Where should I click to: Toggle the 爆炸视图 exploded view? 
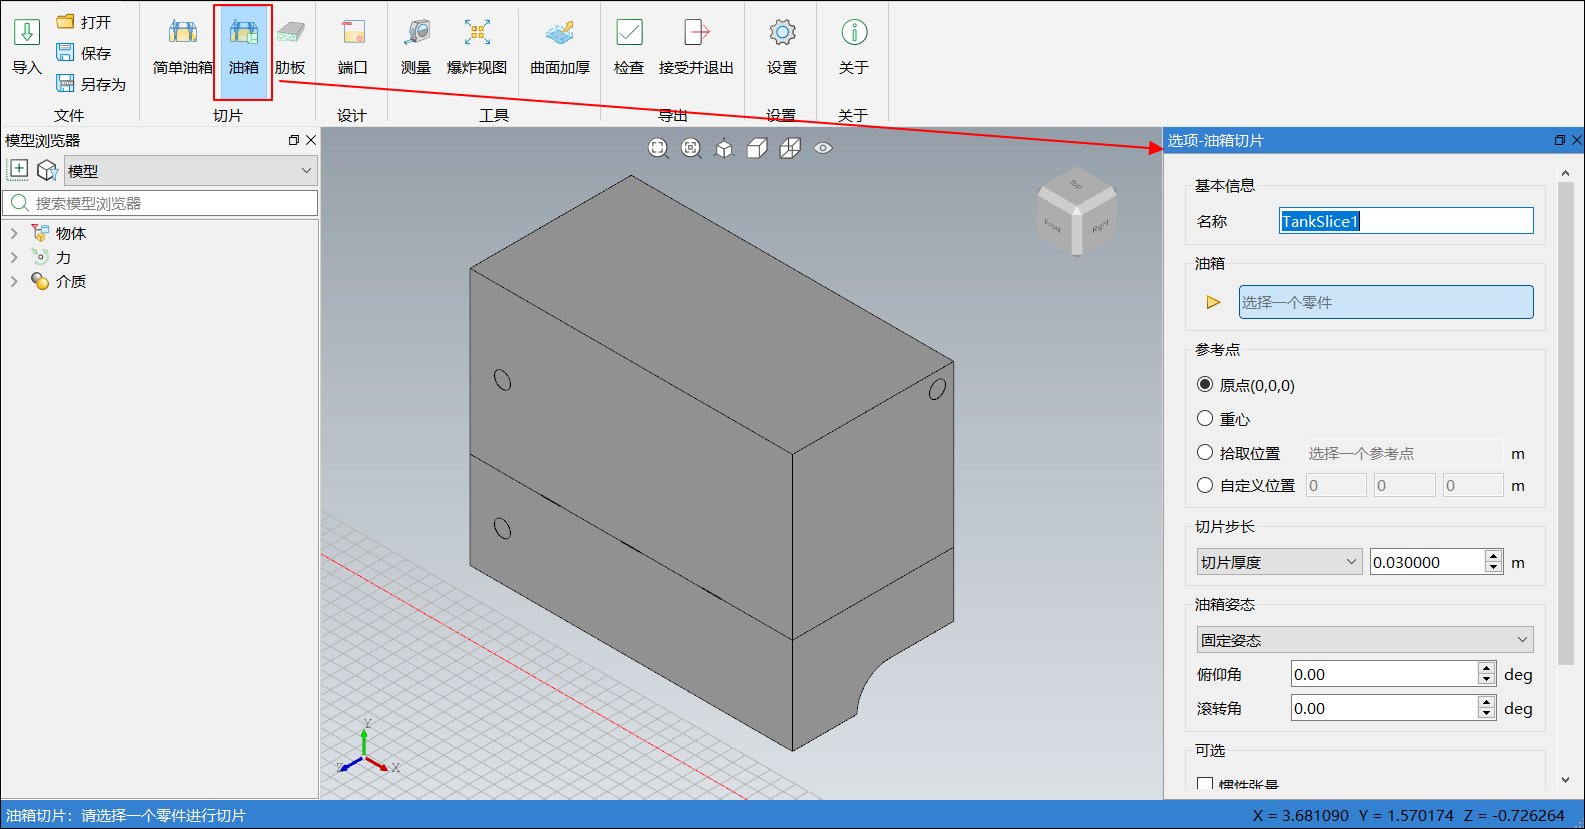pyautogui.click(x=477, y=45)
